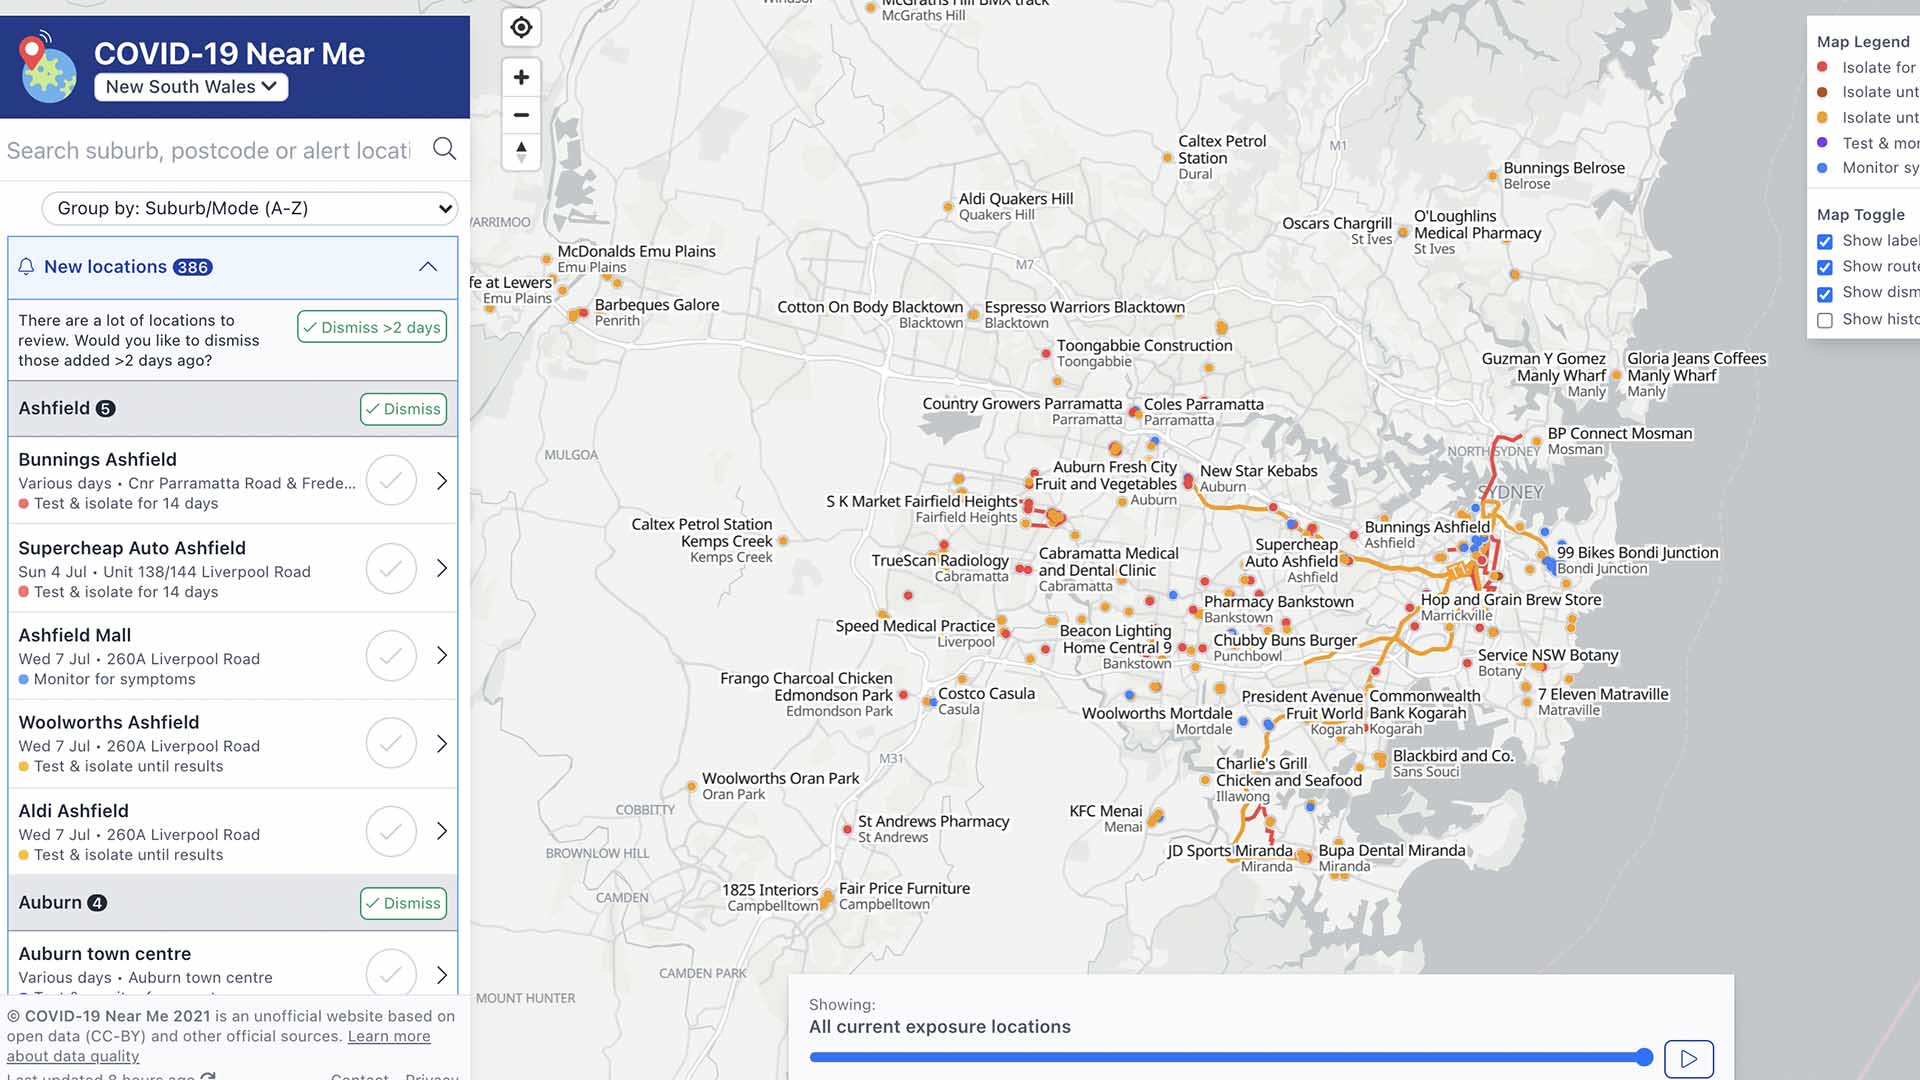Click the search magnifier icon
The image size is (1920, 1080).
point(444,149)
